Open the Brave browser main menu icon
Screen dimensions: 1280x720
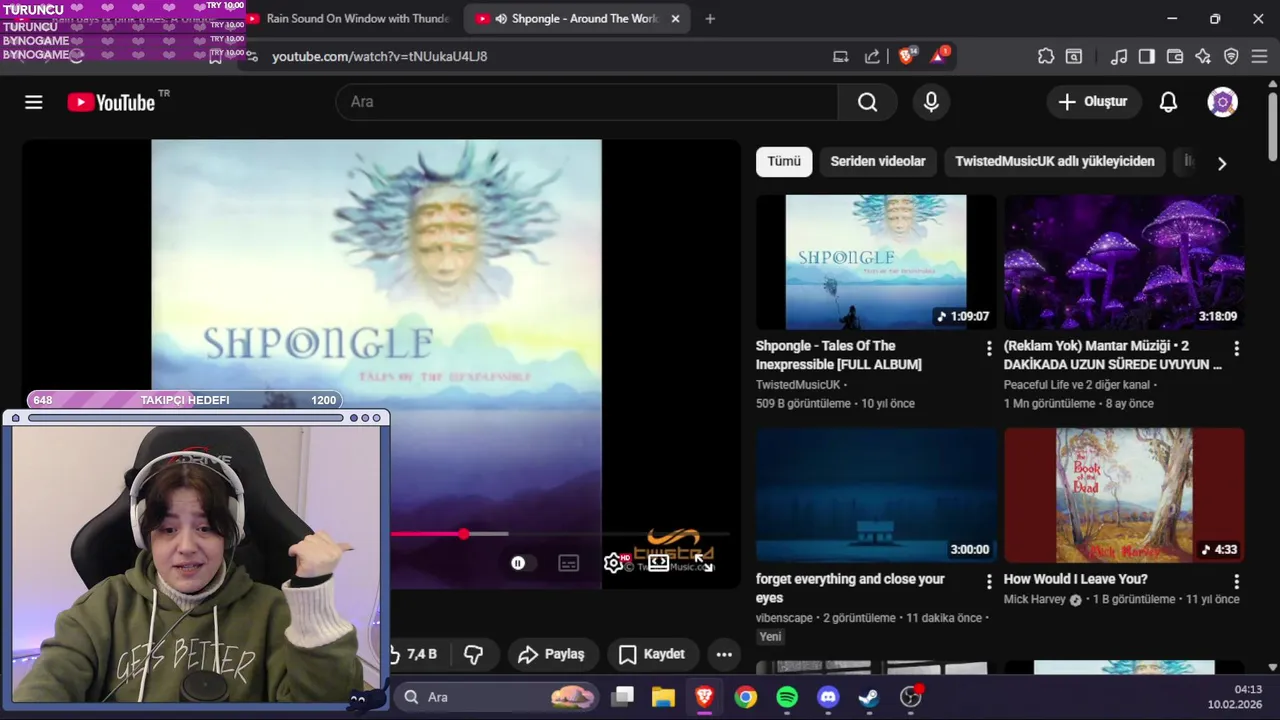coord(1259,56)
